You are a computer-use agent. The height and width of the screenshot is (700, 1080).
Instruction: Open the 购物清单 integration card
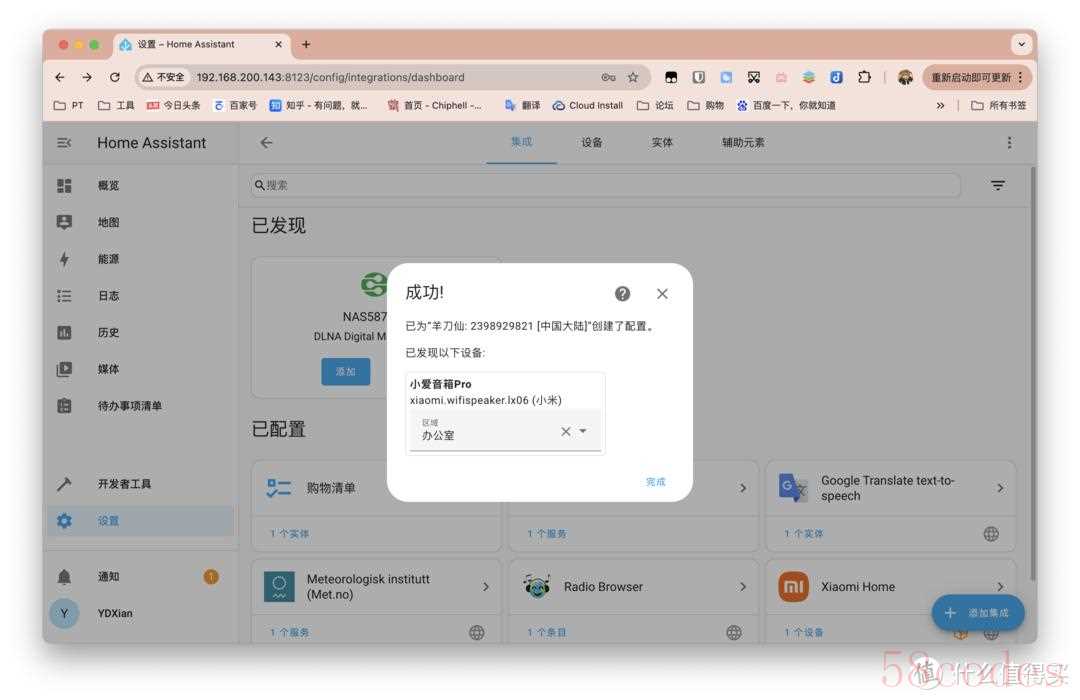click(376, 488)
